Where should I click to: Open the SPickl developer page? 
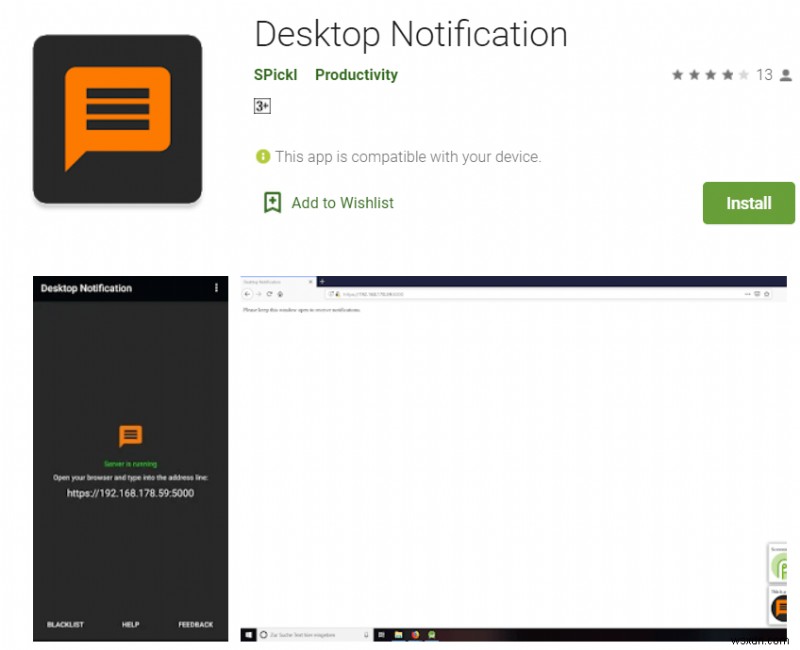point(275,74)
